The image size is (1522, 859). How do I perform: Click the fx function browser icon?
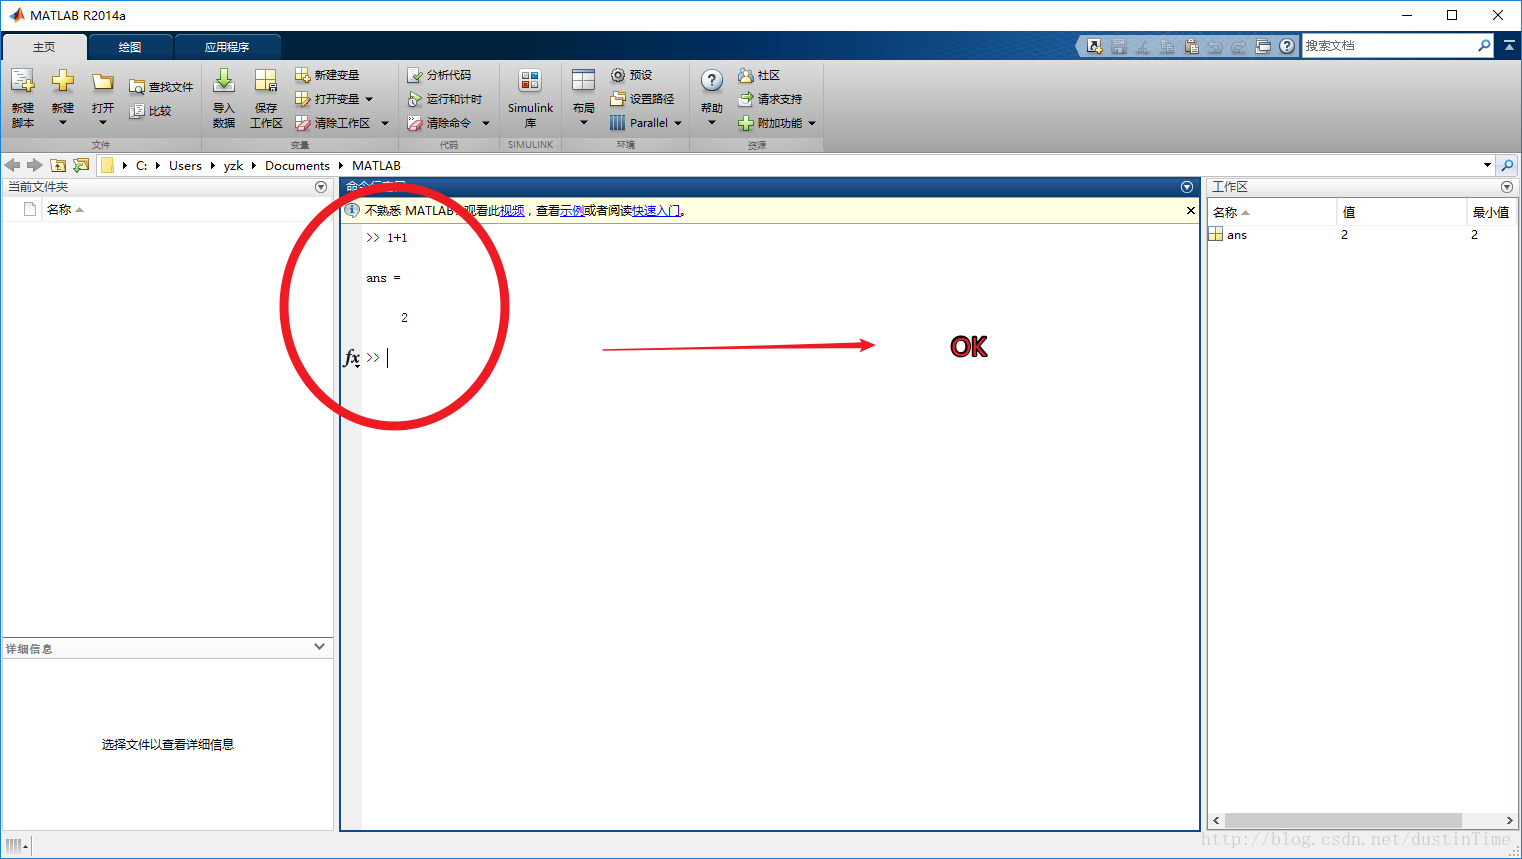(352, 357)
